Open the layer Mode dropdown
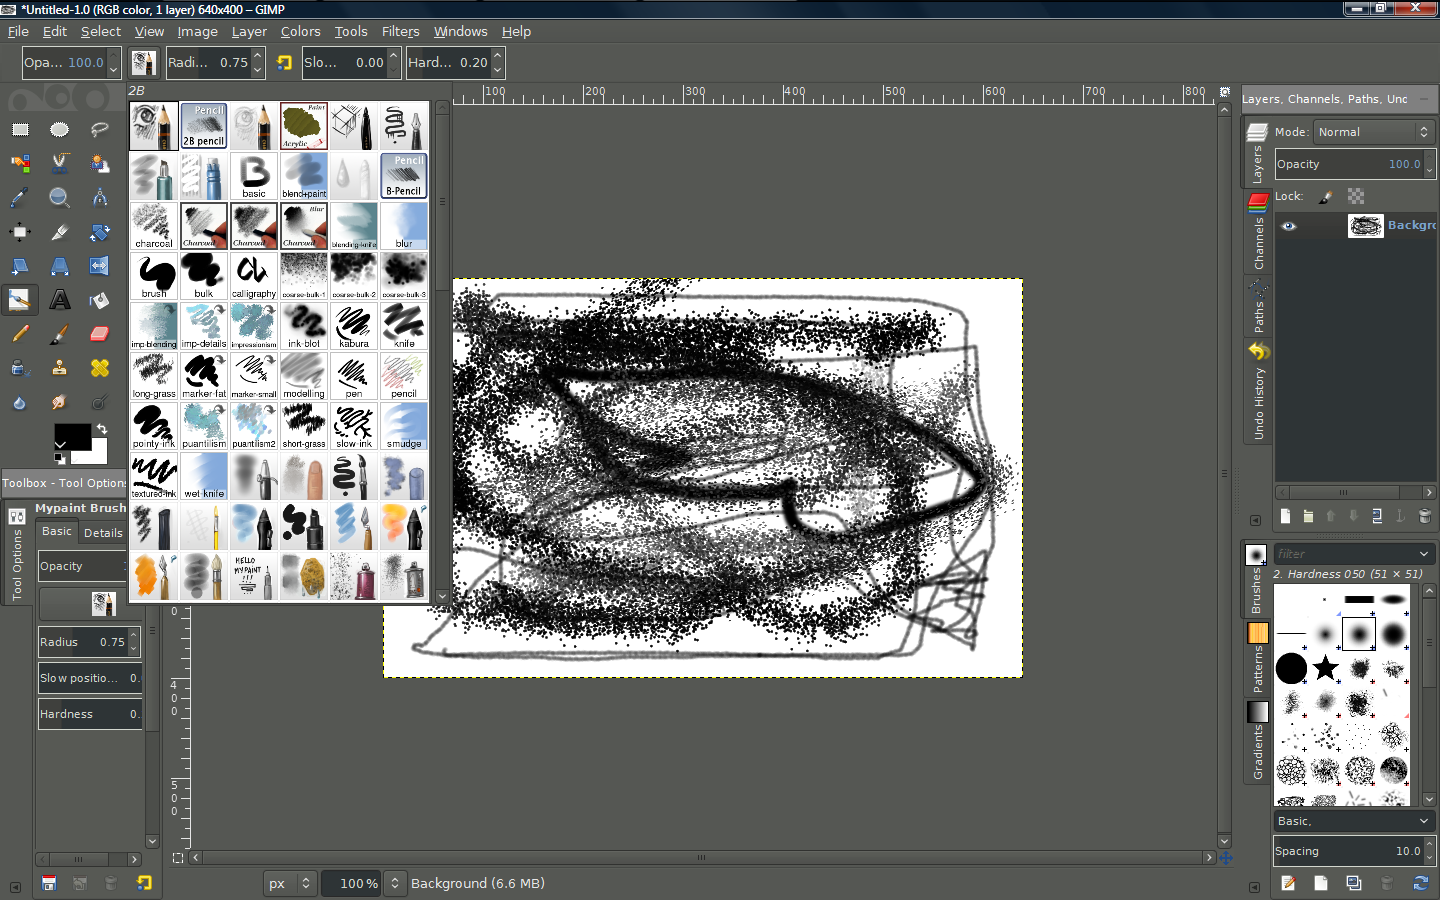 click(x=1374, y=132)
